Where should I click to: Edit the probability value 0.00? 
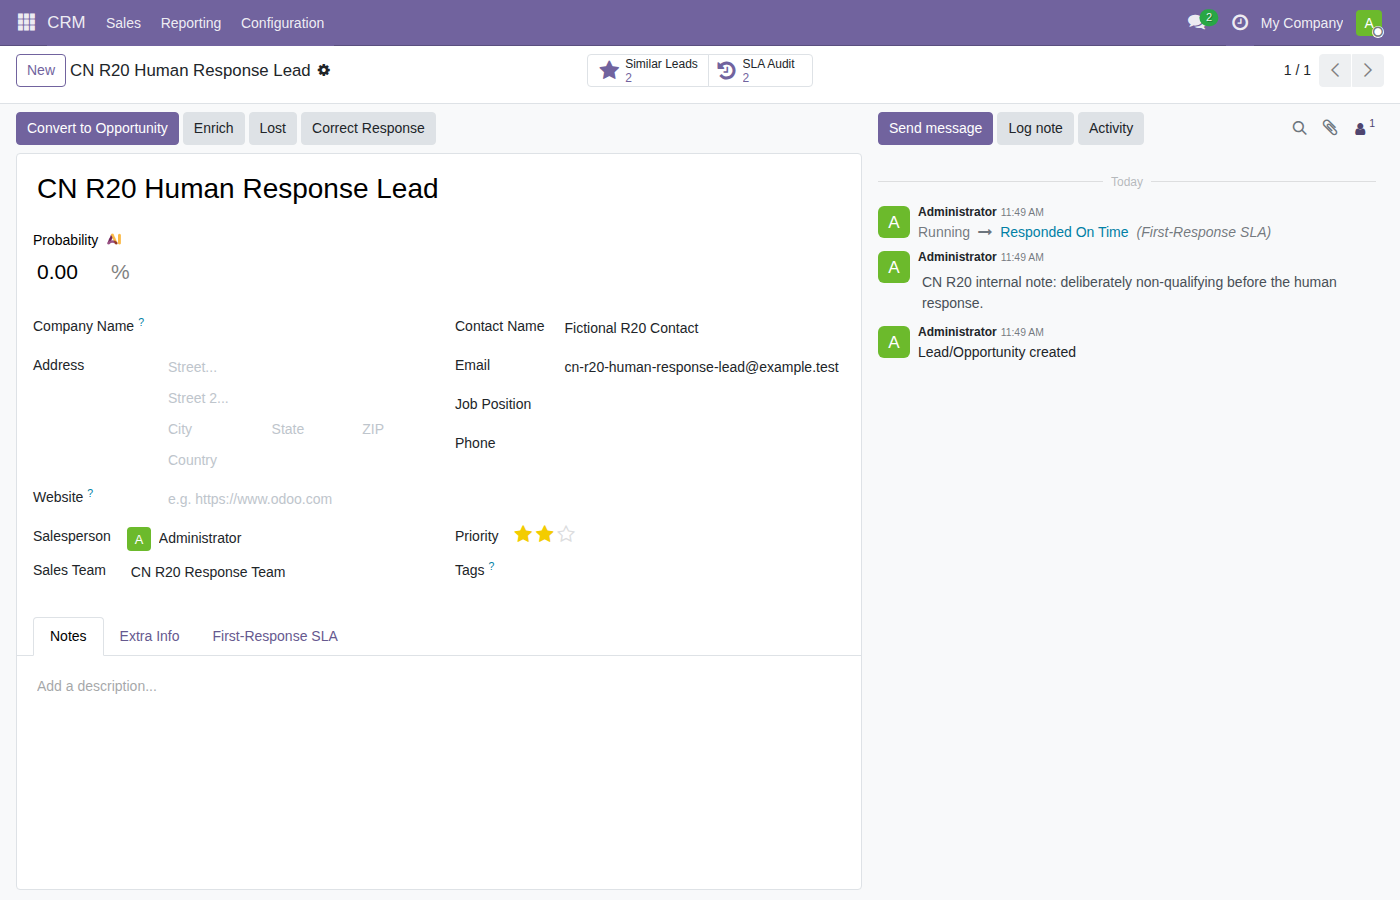pos(66,272)
